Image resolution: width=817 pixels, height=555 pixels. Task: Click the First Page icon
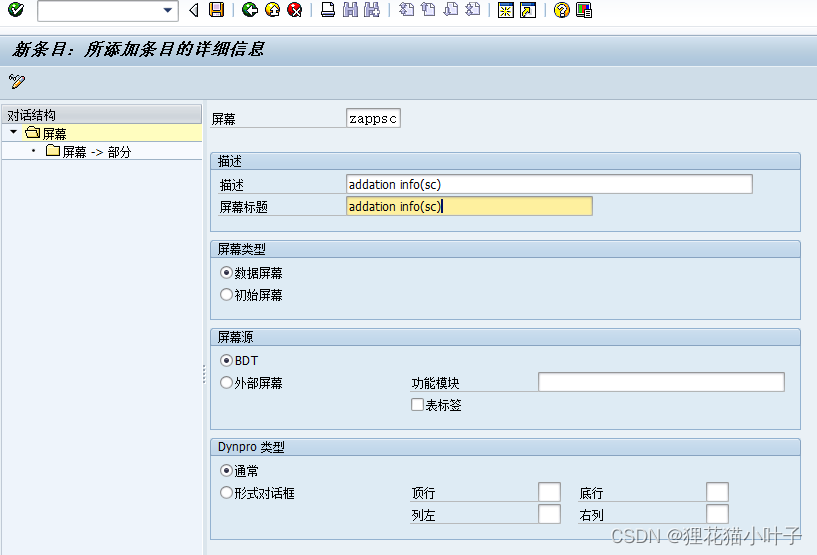pyautogui.click(x=406, y=9)
